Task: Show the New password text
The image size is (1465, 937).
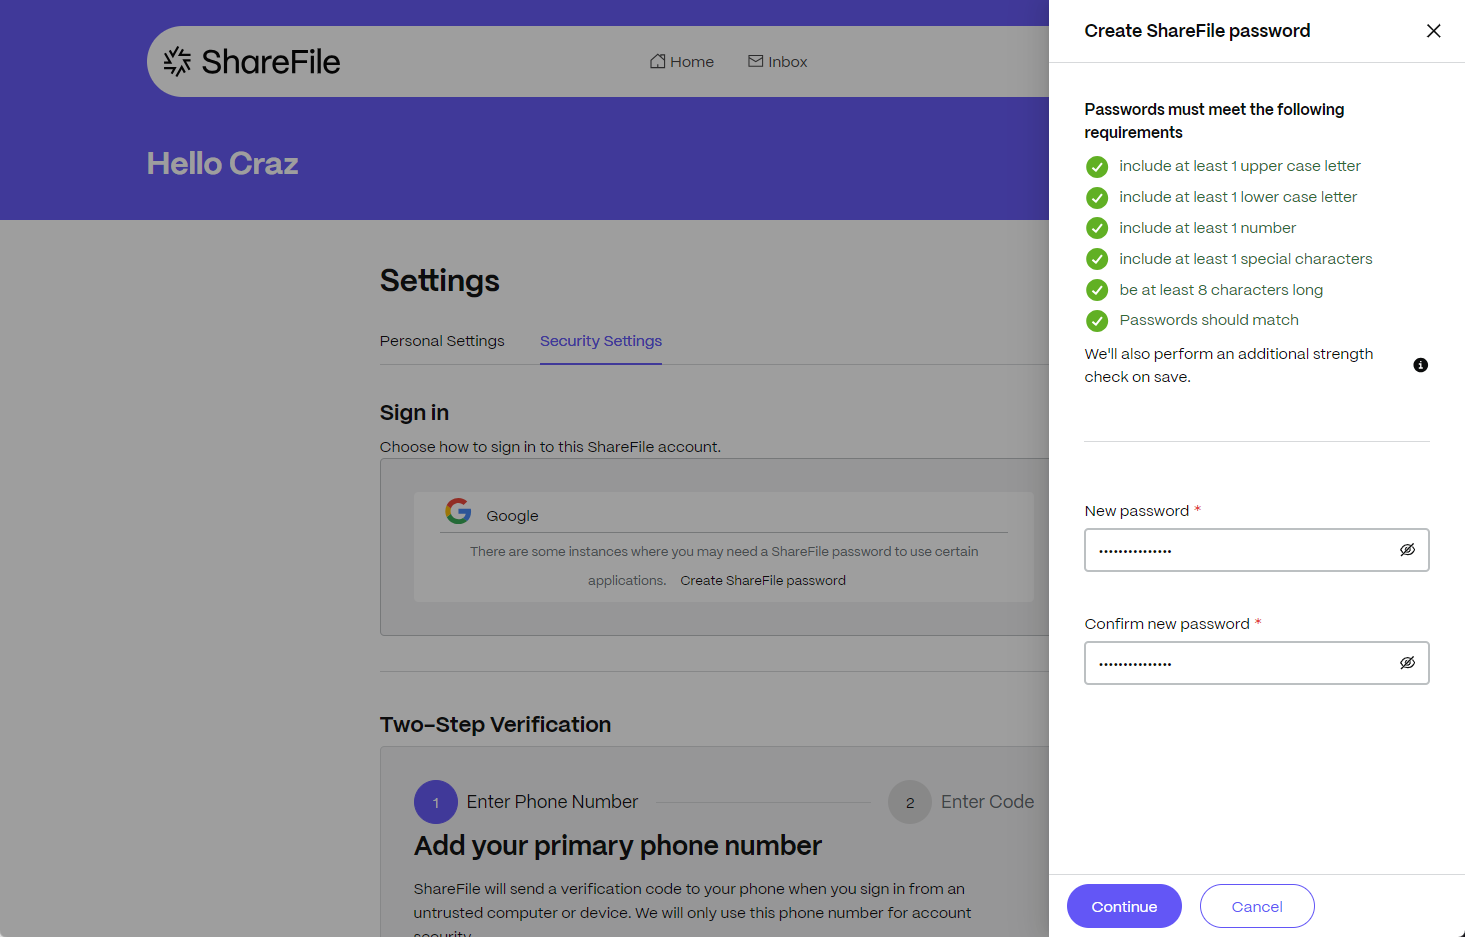Action: tap(1407, 550)
